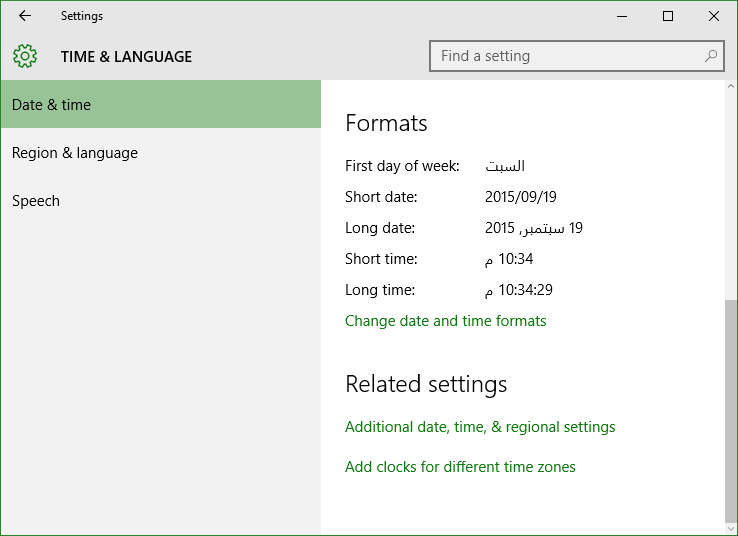Click the Formats section heading

(386, 123)
